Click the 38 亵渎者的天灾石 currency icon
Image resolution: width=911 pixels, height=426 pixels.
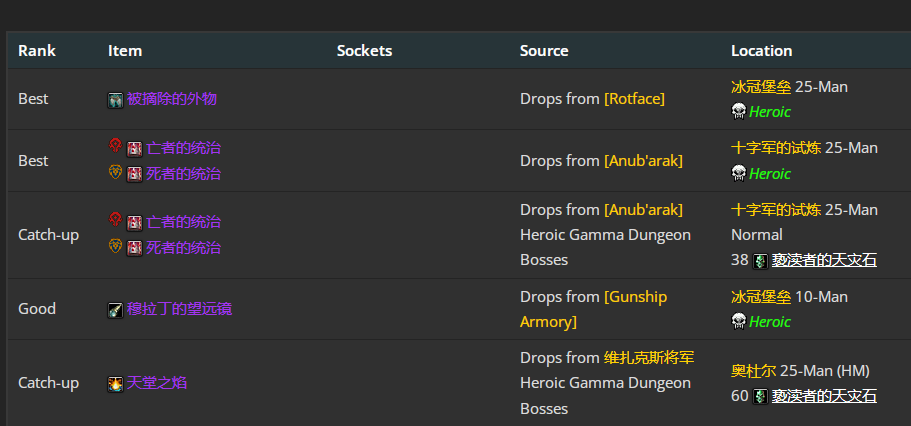(x=761, y=261)
